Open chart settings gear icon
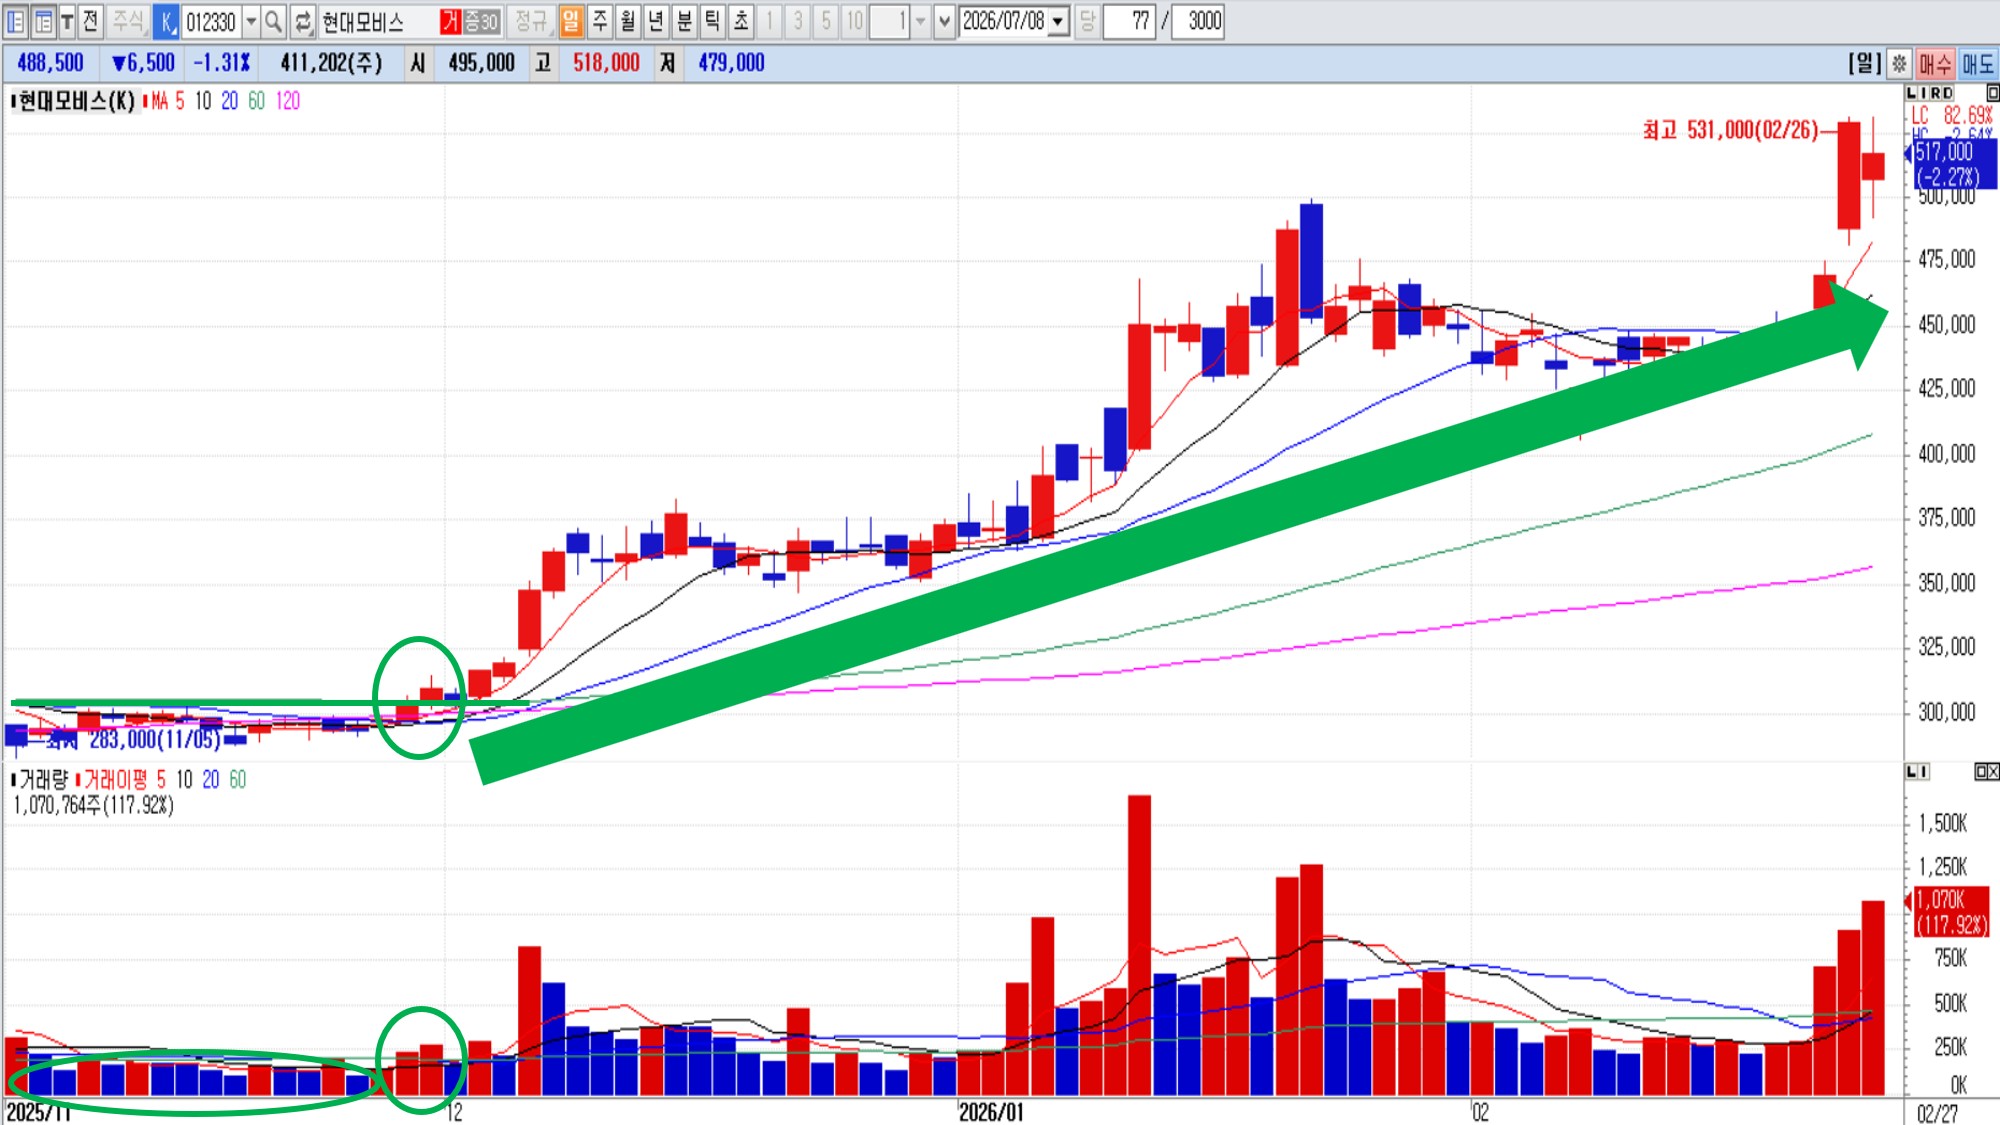Screen dimensions: 2000x1125 tap(1899, 64)
